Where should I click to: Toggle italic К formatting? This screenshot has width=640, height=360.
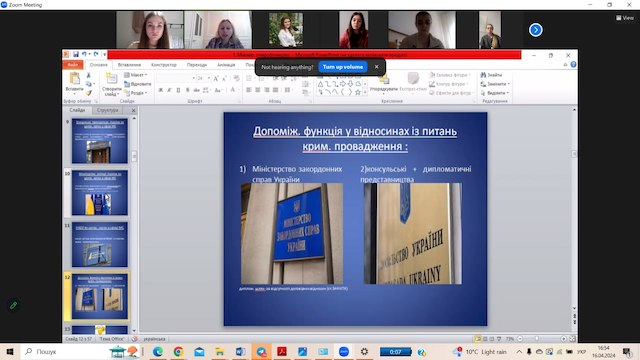(169, 90)
